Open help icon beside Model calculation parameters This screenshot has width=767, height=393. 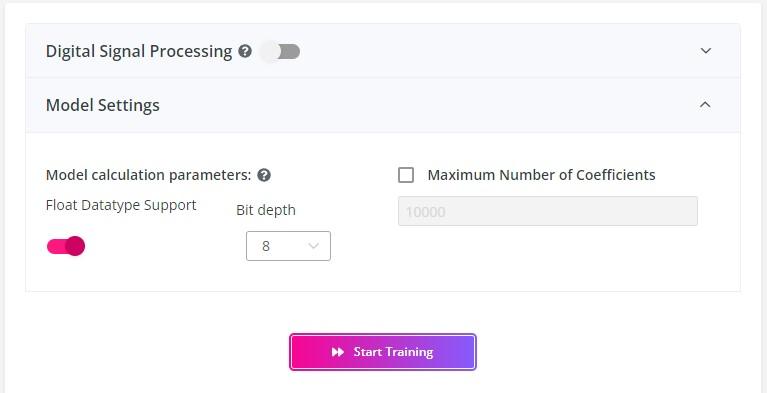click(x=264, y=175)
